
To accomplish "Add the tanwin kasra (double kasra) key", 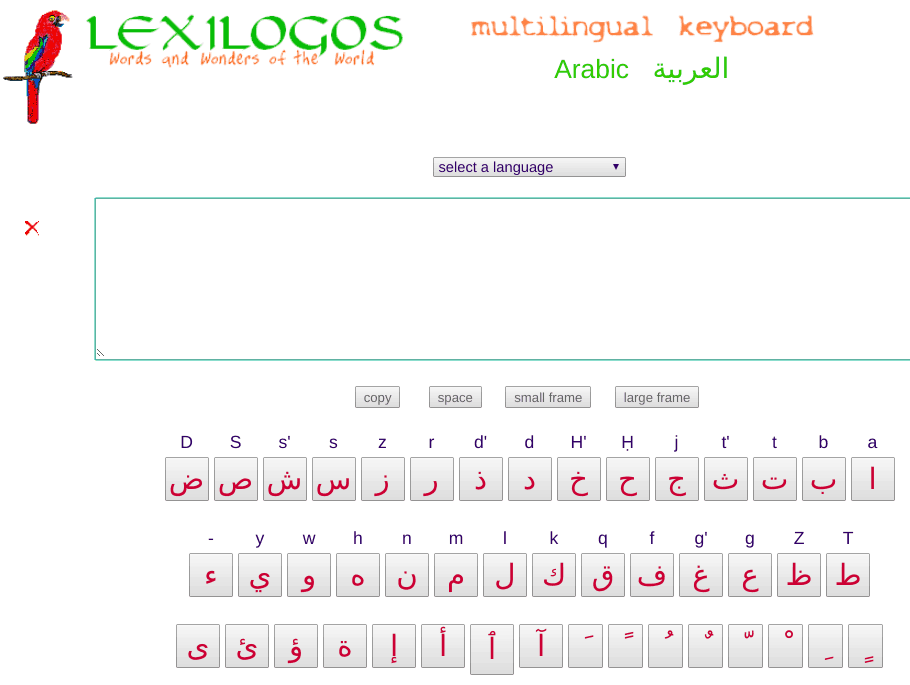I will click(865, 646).
